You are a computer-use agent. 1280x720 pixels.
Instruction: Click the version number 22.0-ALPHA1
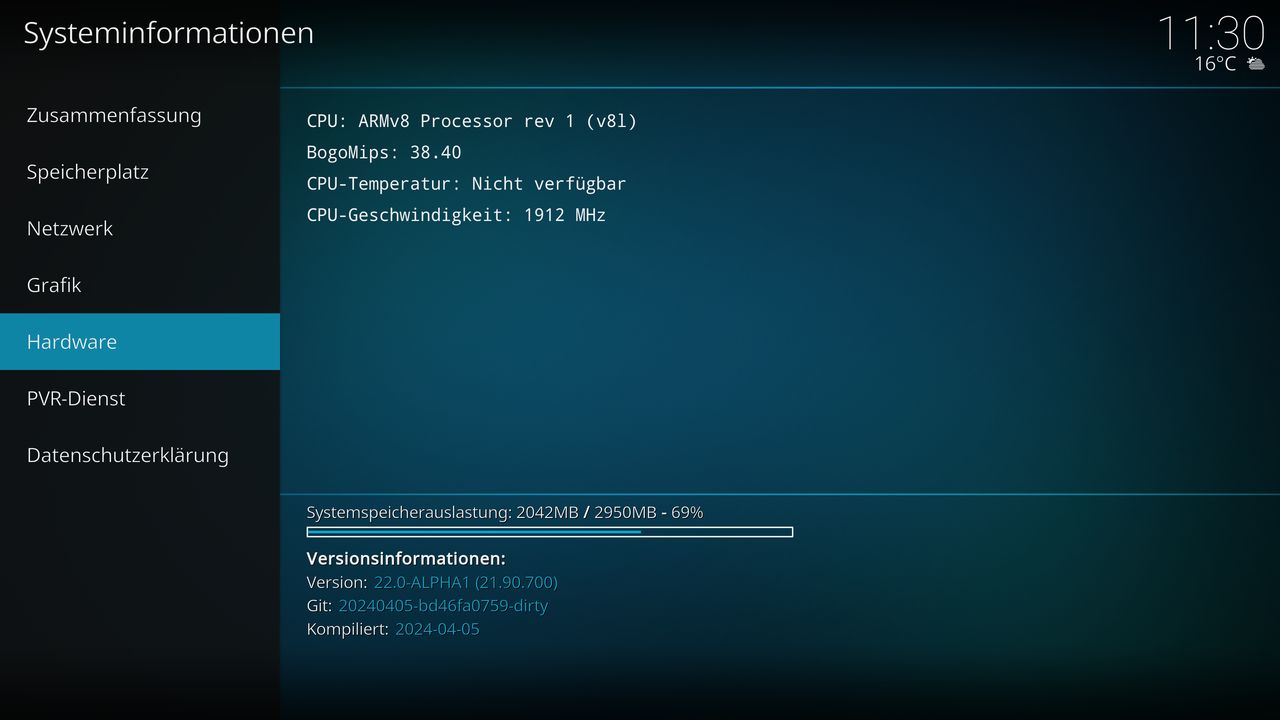466,582
